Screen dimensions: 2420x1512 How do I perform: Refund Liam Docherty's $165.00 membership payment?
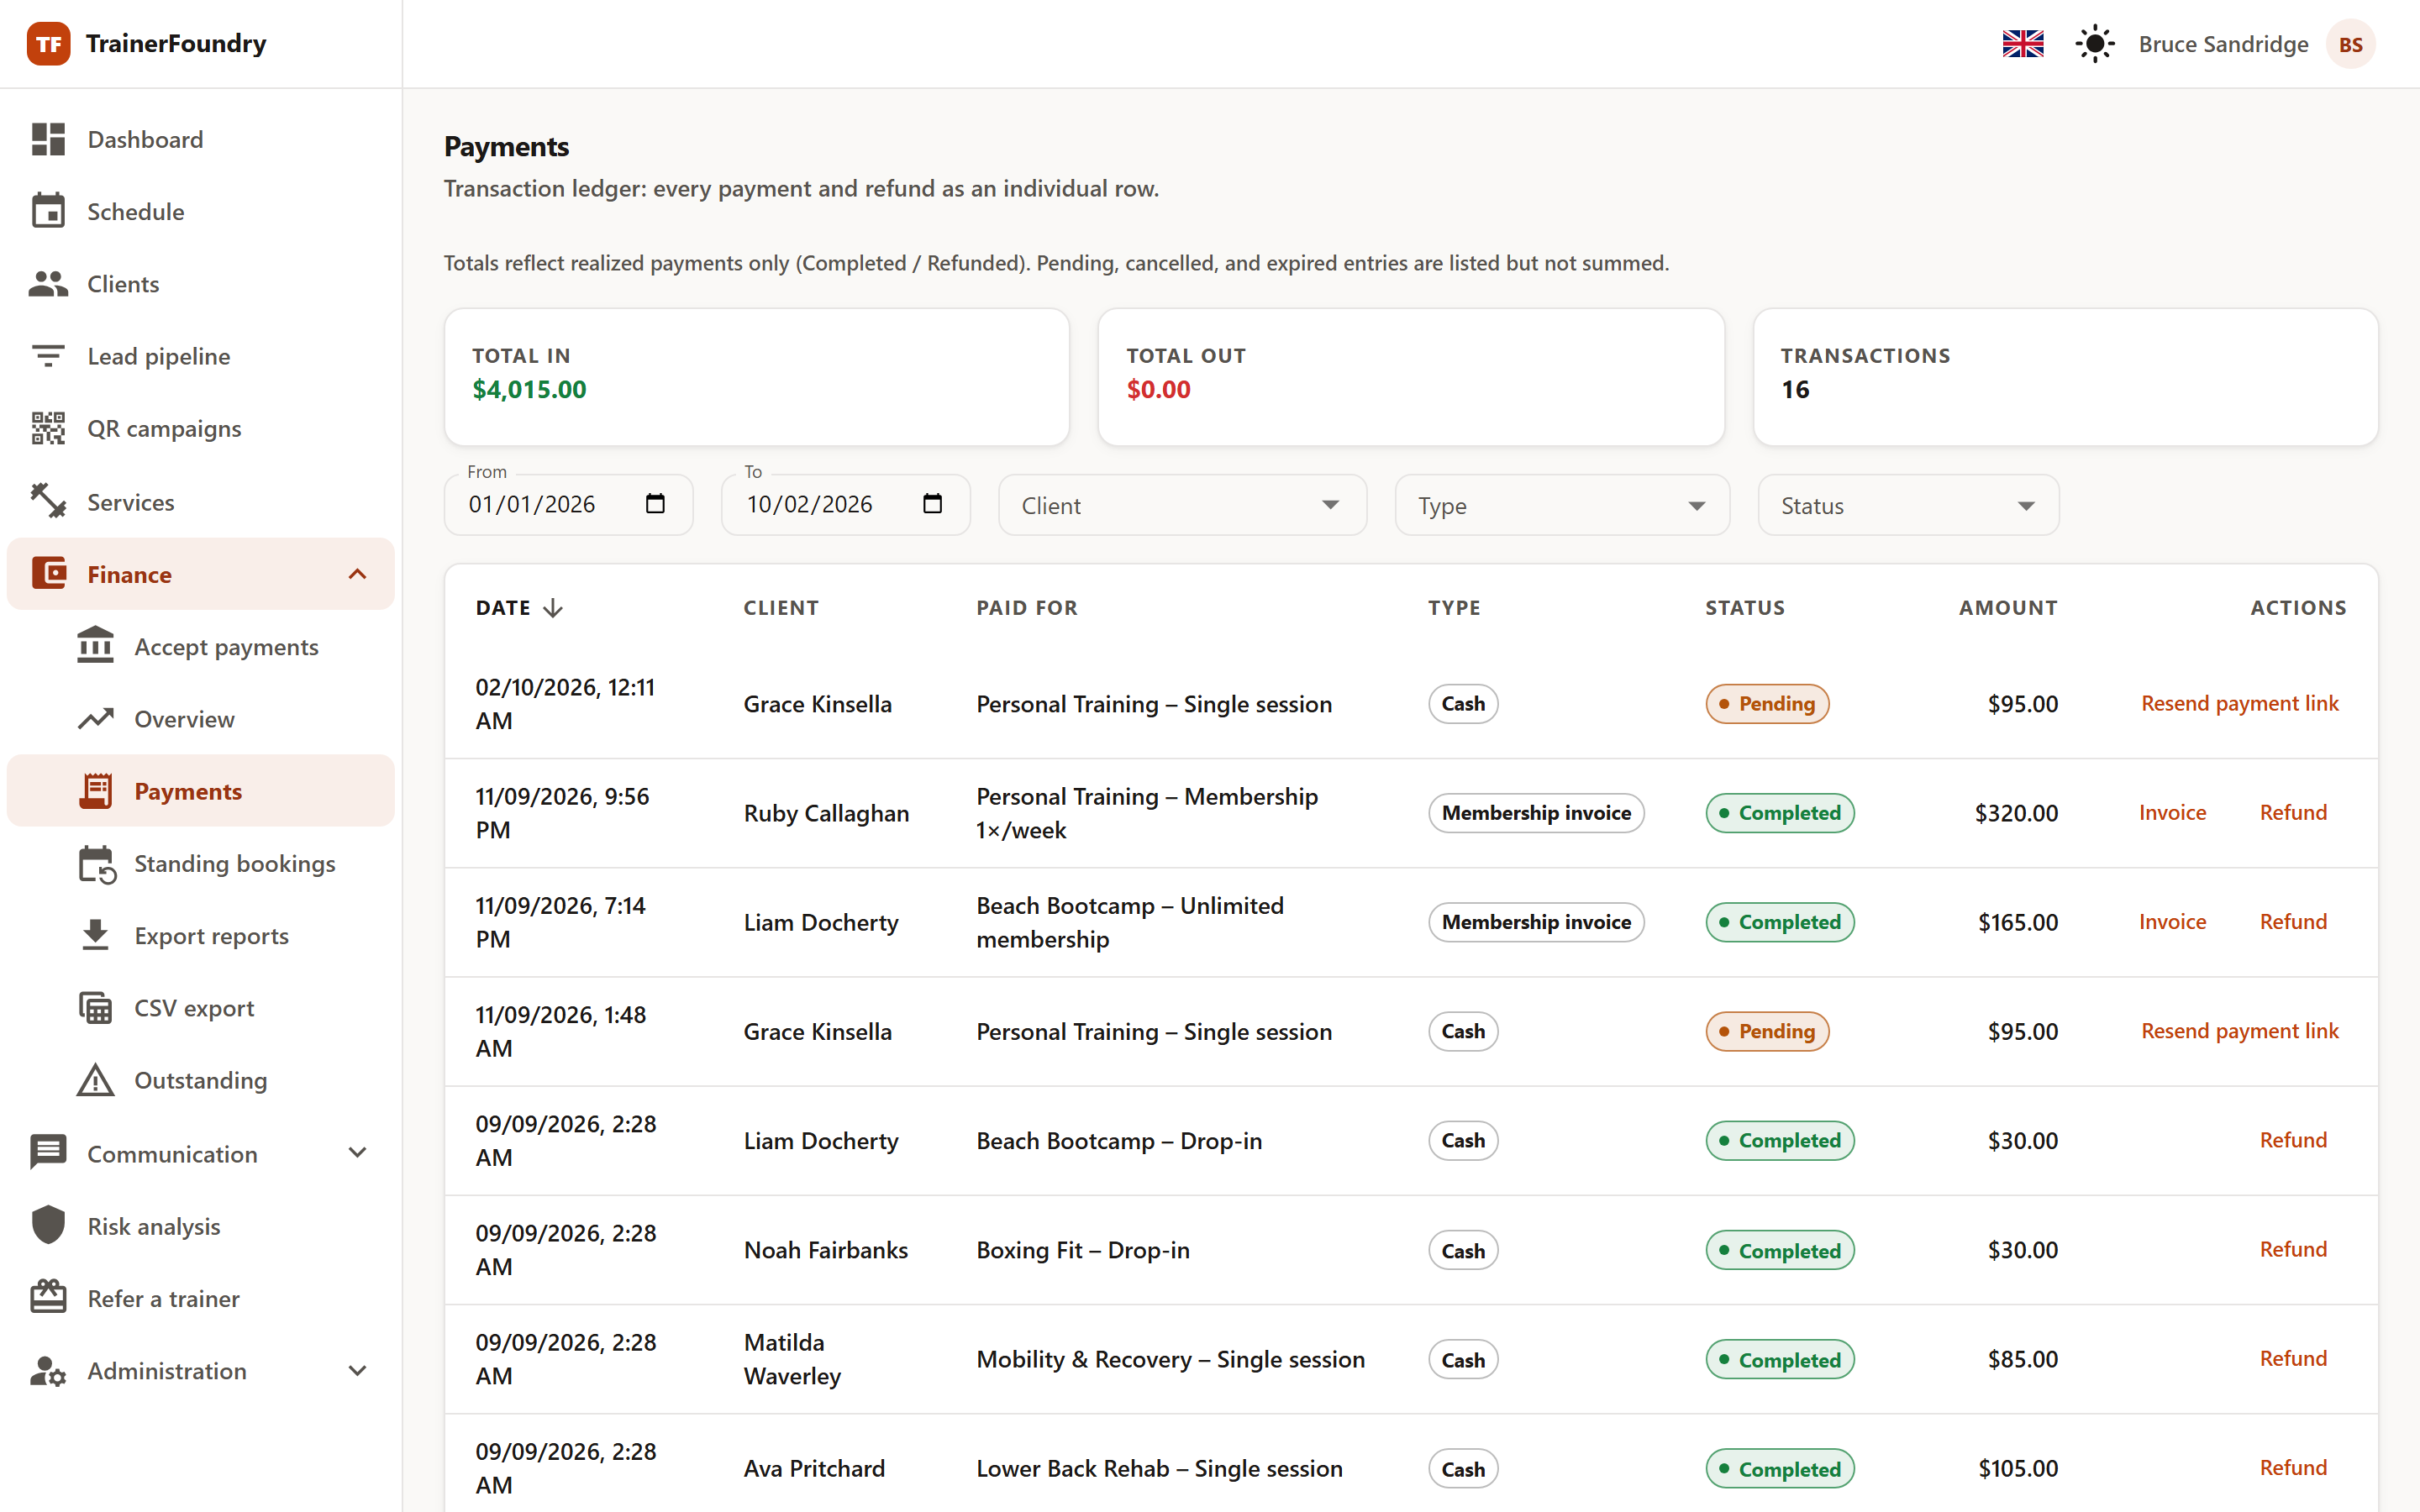(2292, 921)
